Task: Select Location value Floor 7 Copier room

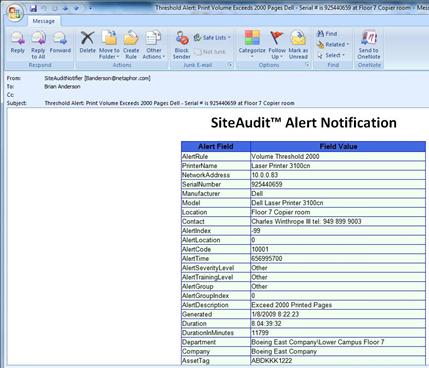Action: click(281, 212)
